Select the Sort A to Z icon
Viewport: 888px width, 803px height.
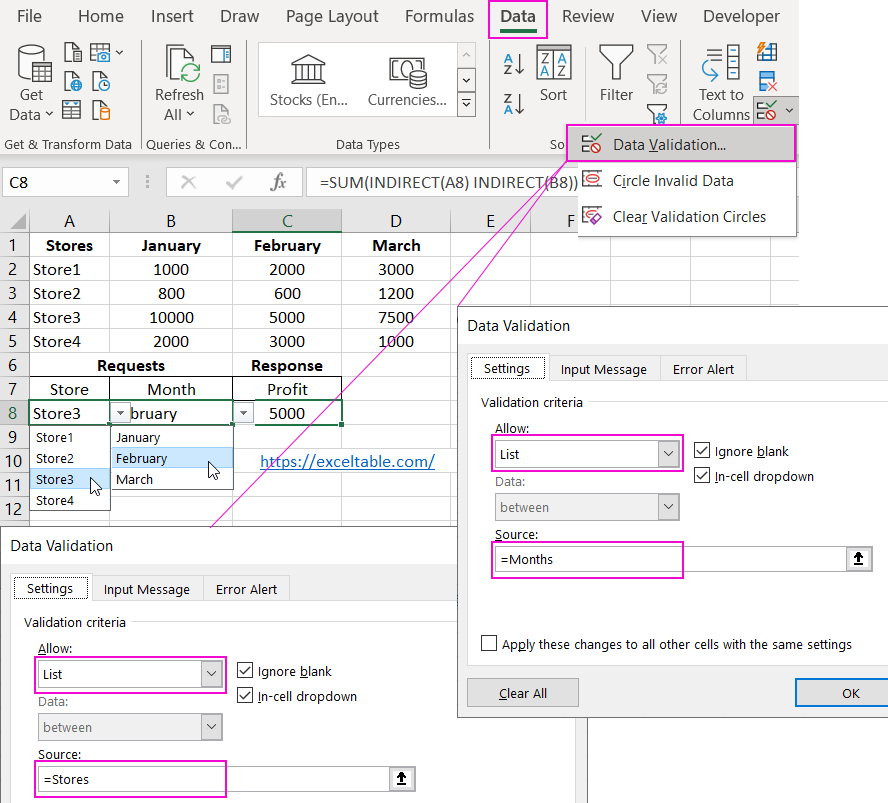pyautogui.click(x=512, y=62)
